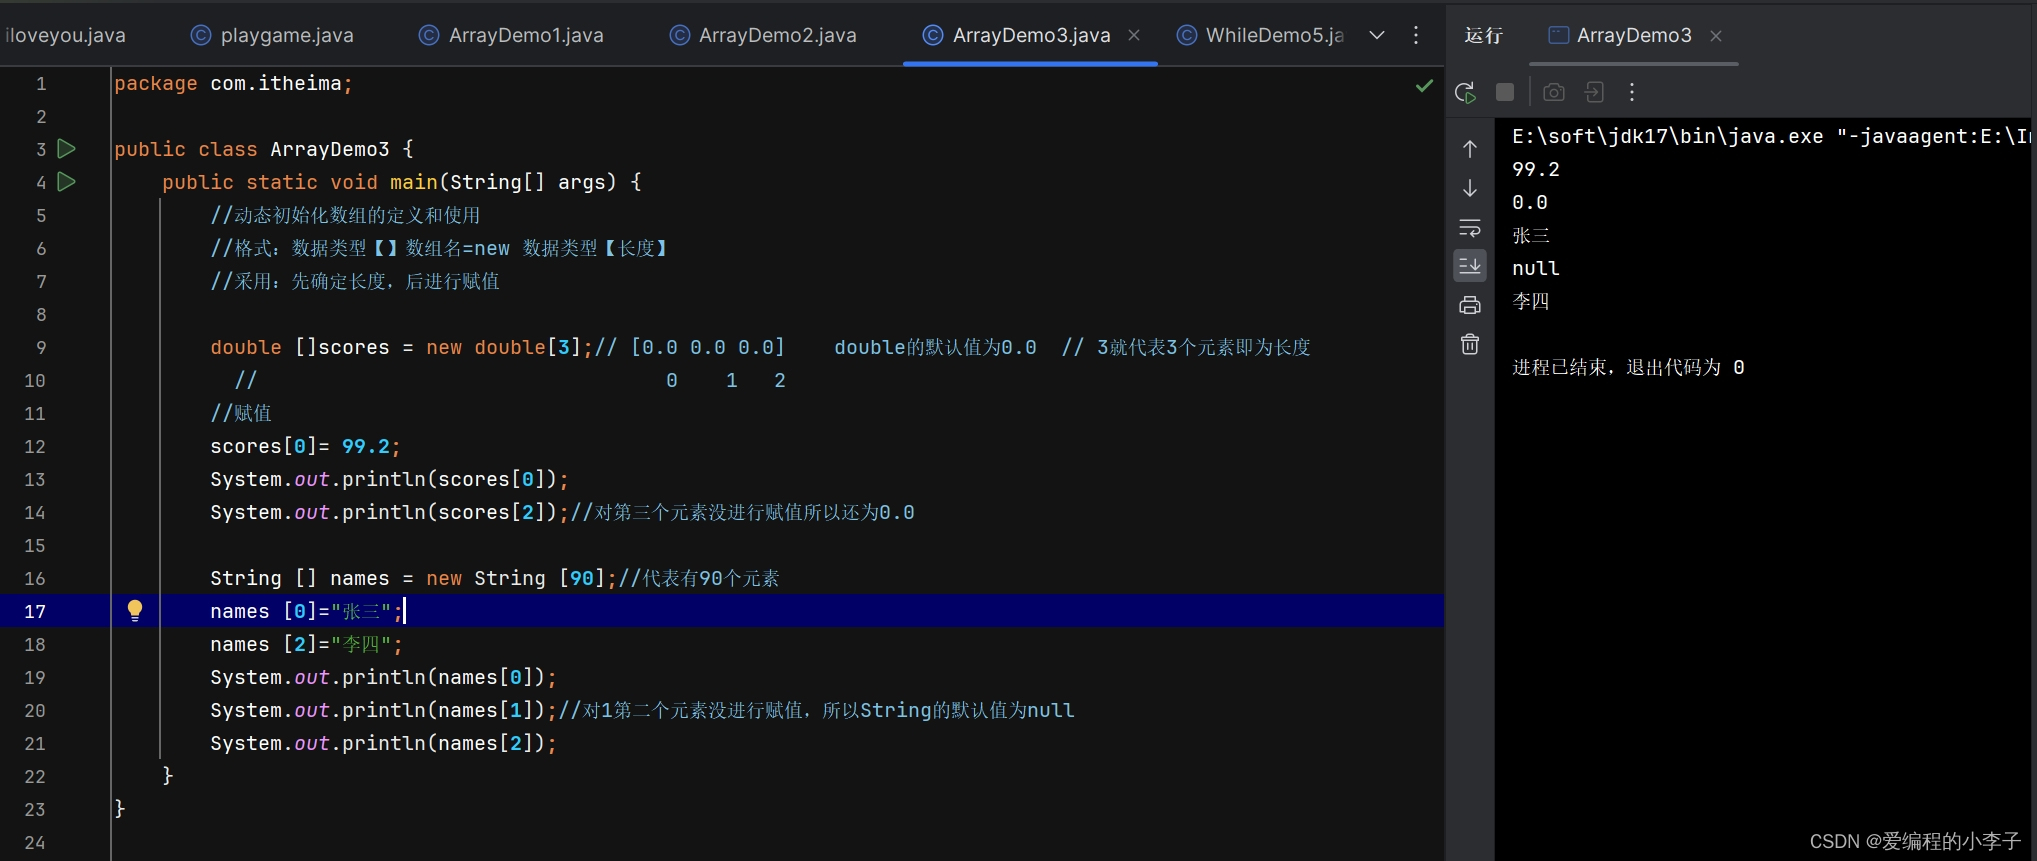Switch to the ArrayDemo2.java tab
The width and height of the screenshot is (2037, 861).
tap(763, 35)
